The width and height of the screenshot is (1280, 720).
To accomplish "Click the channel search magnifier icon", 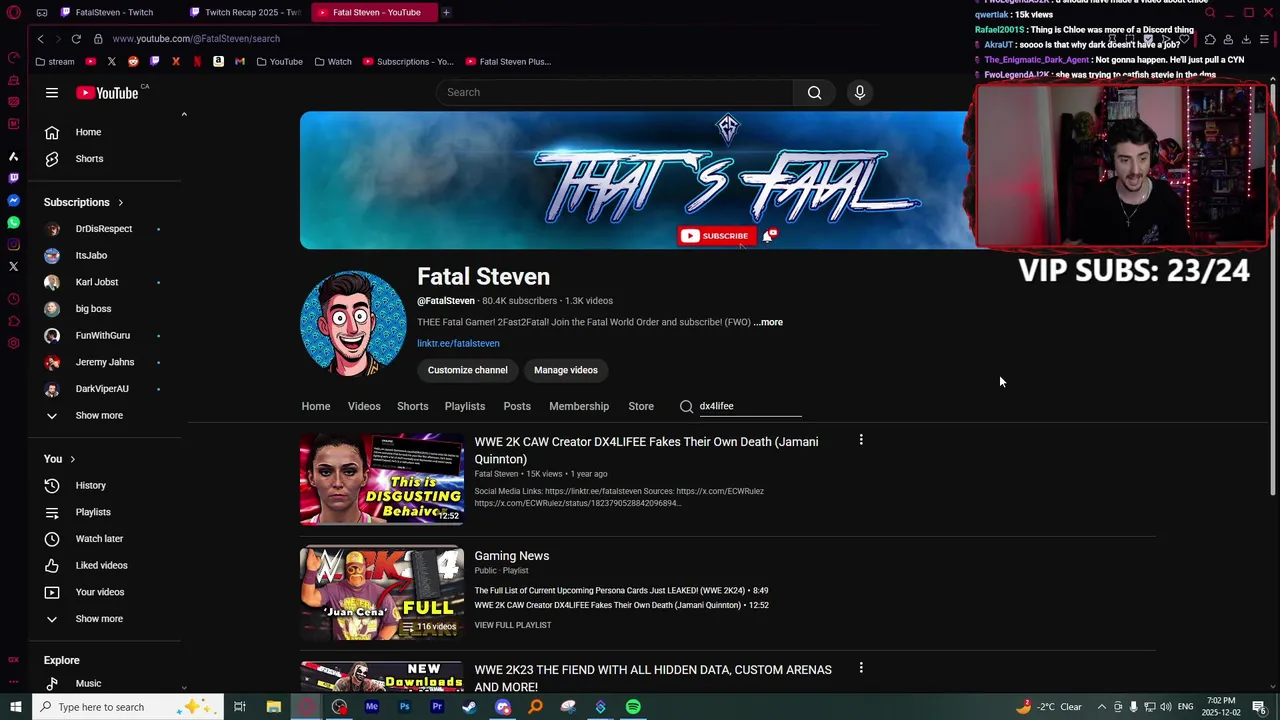I will 686,406.
